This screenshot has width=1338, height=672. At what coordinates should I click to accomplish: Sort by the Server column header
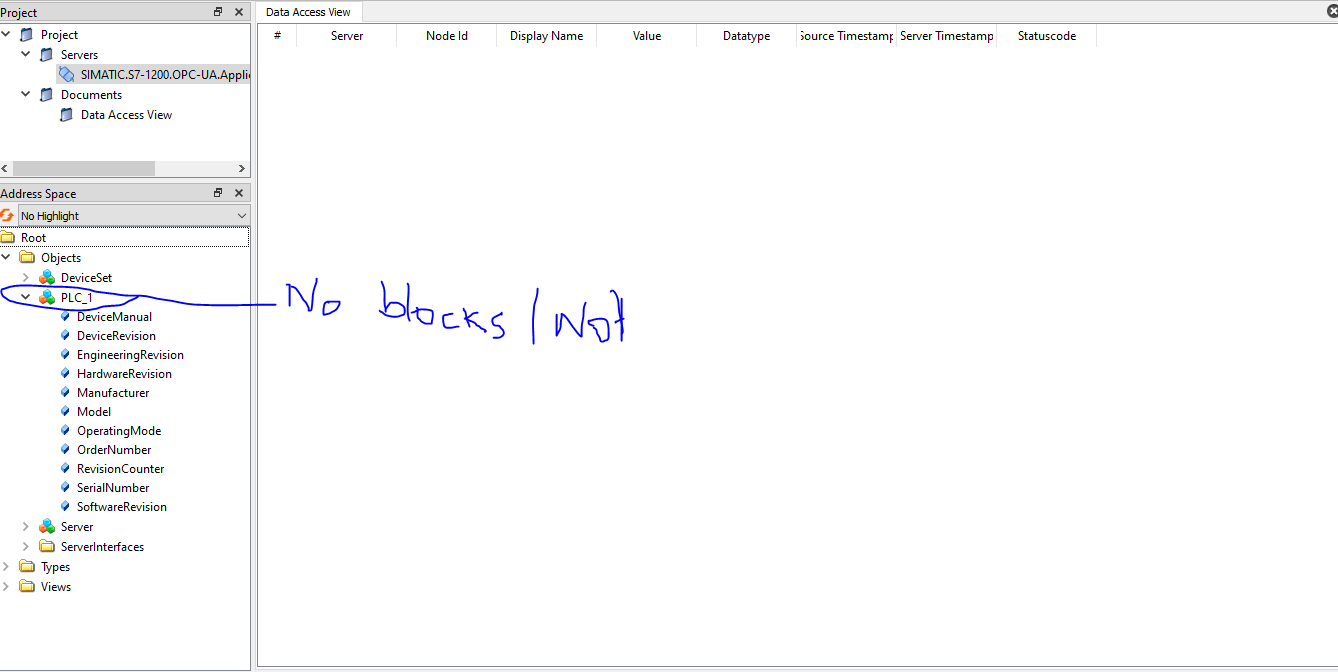[347, 36]
